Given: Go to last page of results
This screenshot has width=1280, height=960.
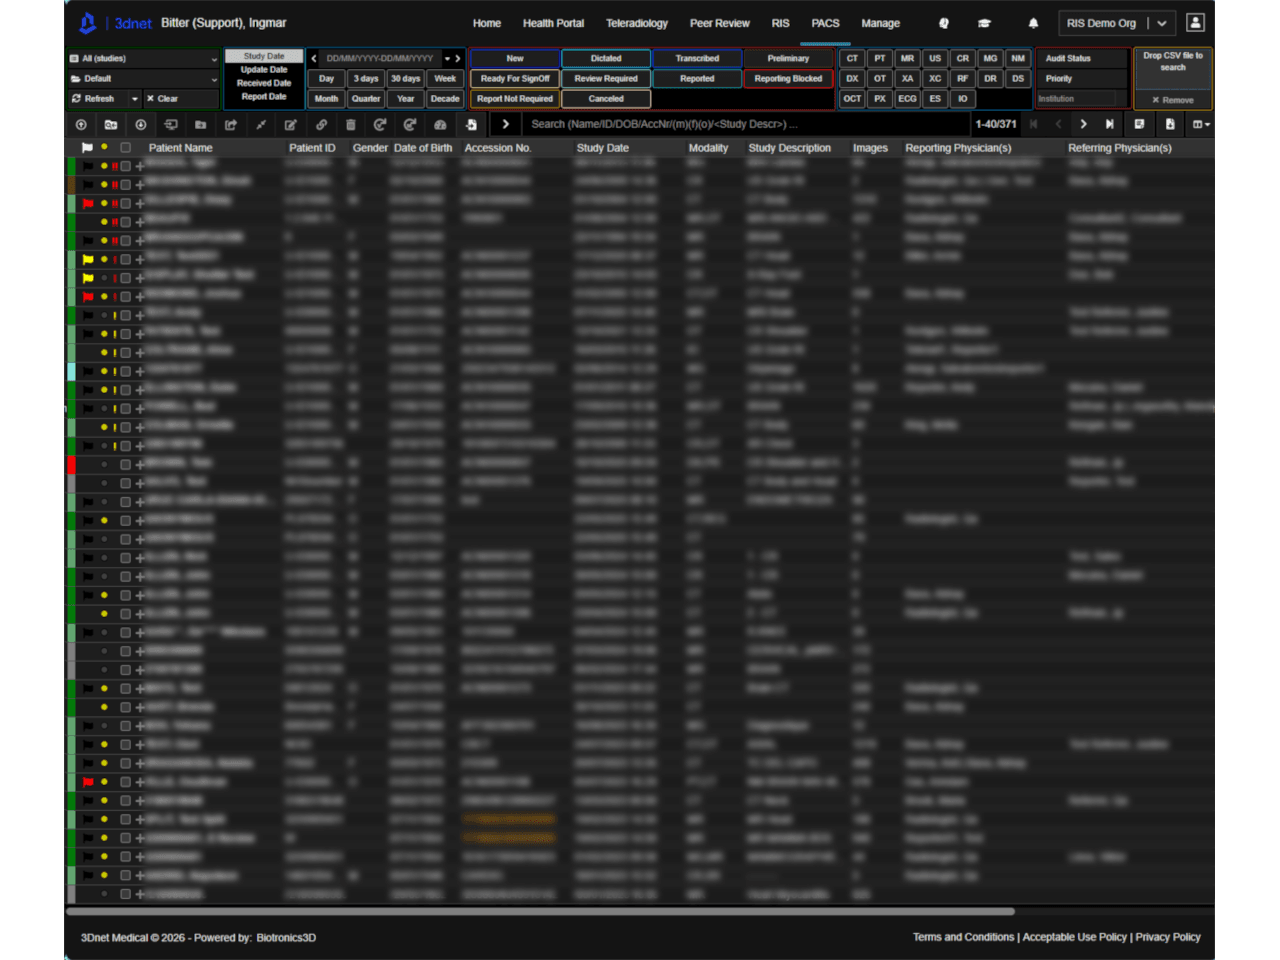Looking at the screenshot, I should 1109,124.
